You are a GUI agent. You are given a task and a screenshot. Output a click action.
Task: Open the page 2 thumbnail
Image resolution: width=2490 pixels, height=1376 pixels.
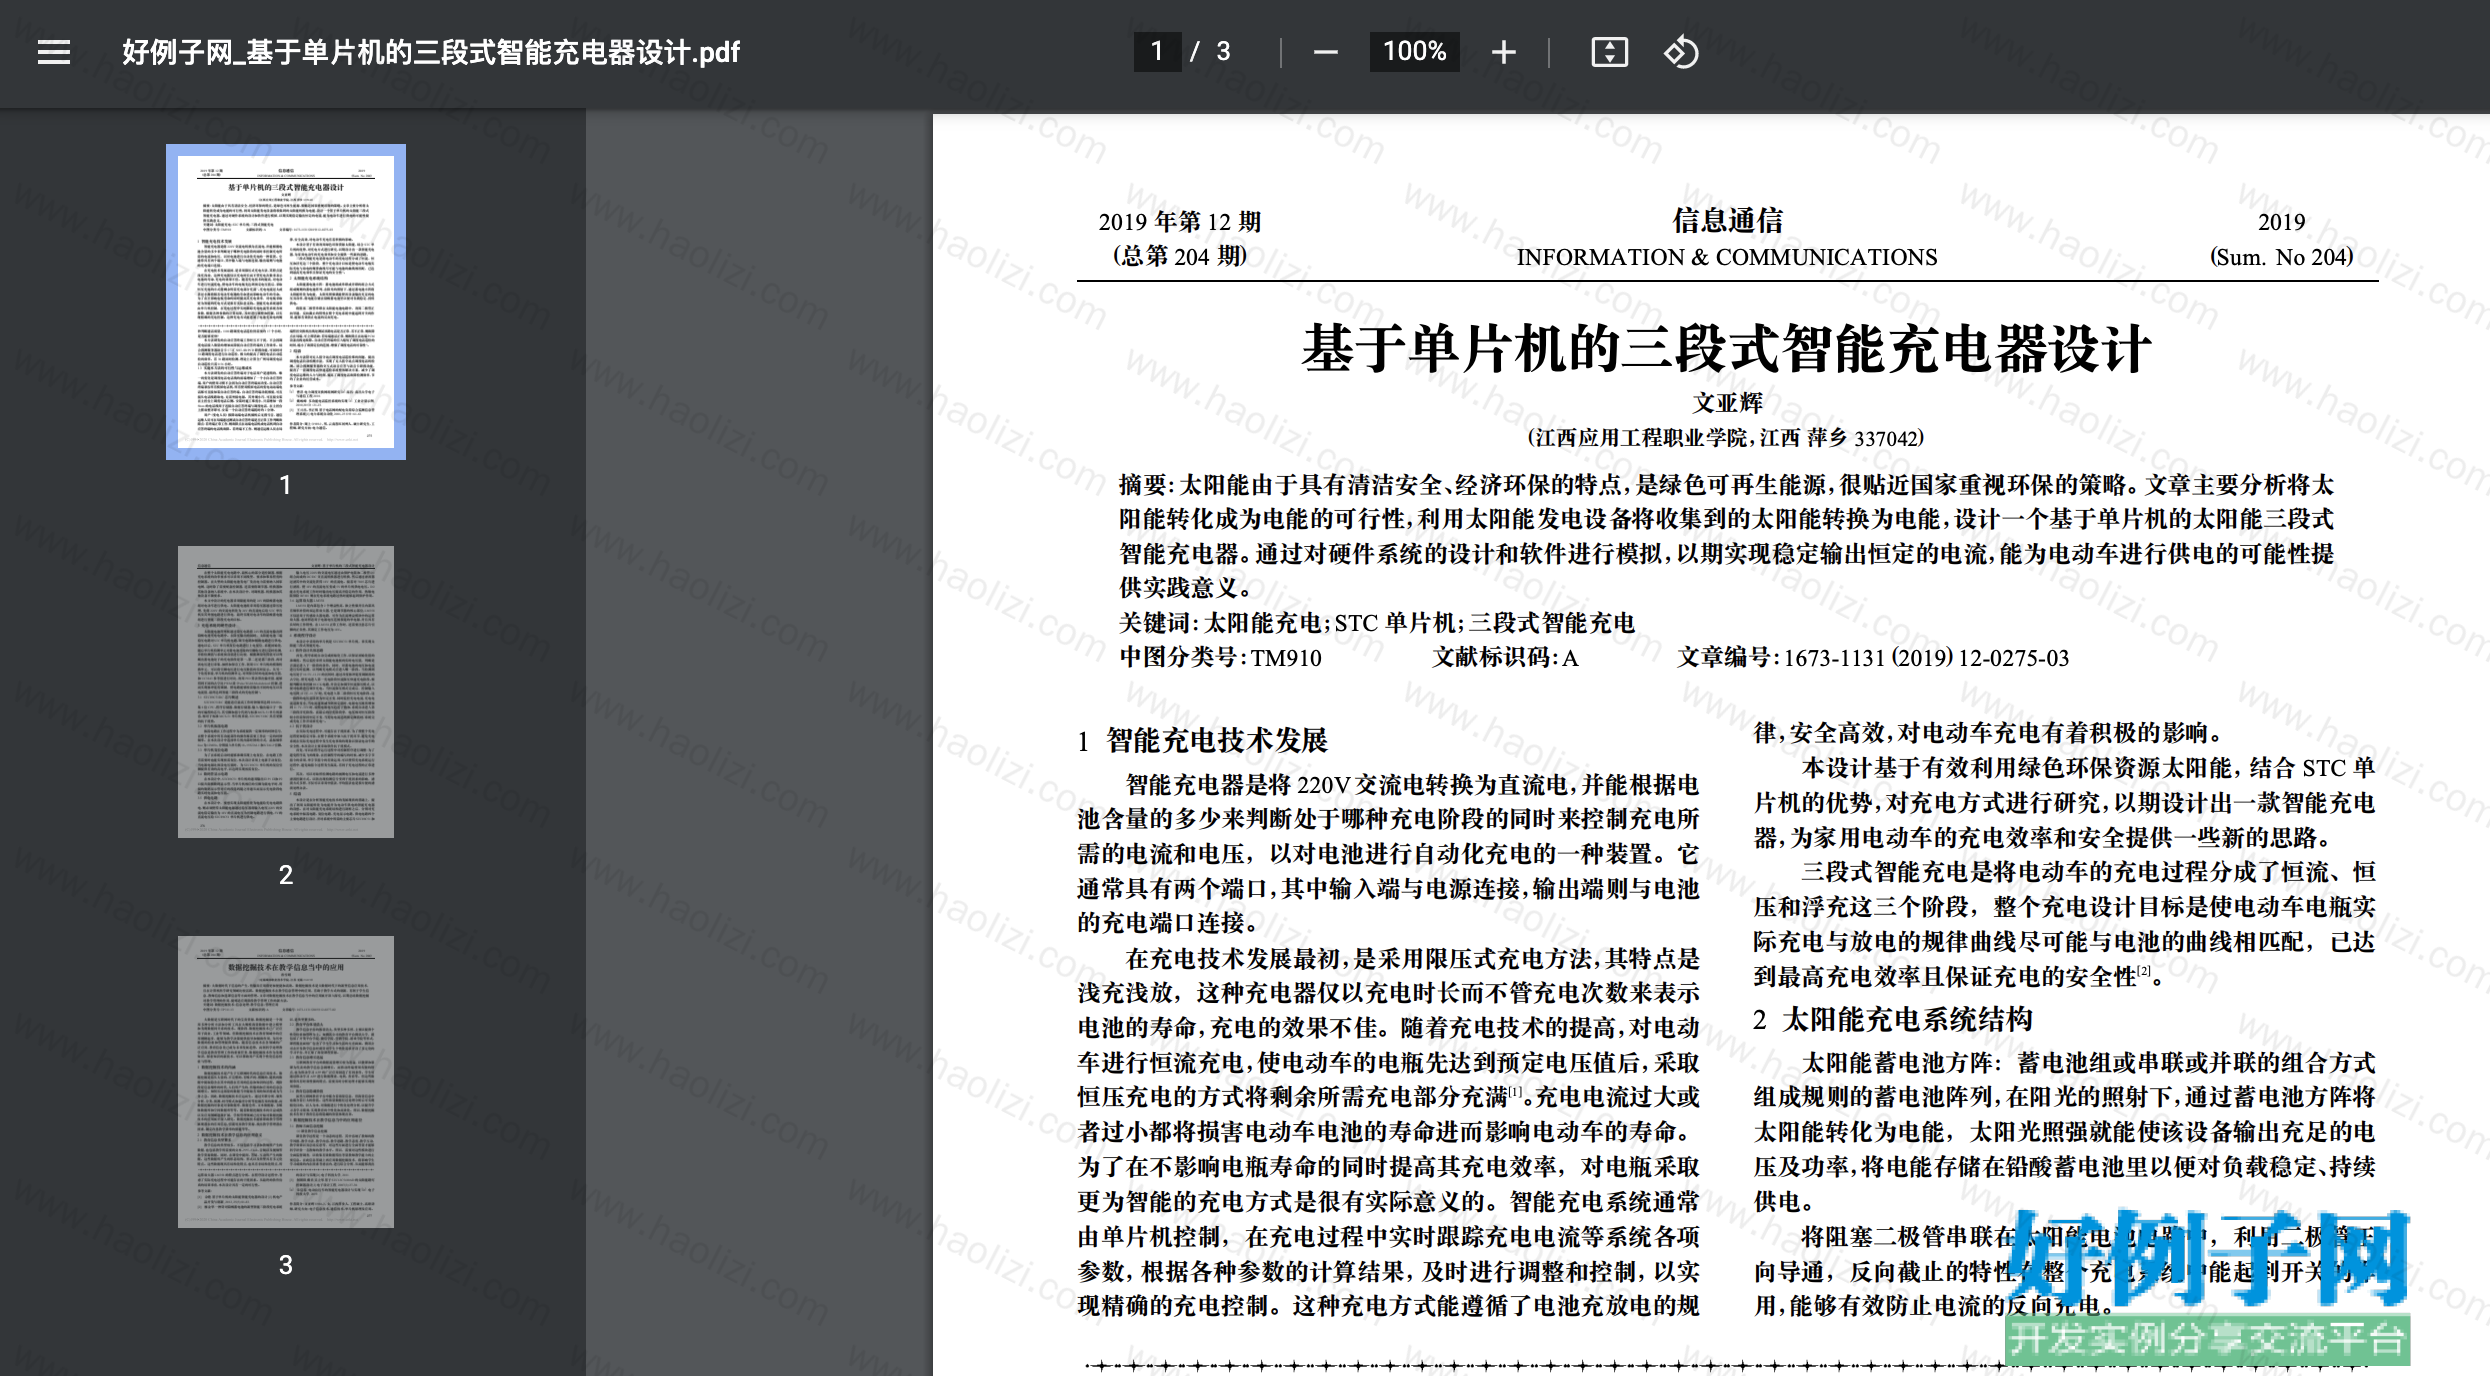286,692
